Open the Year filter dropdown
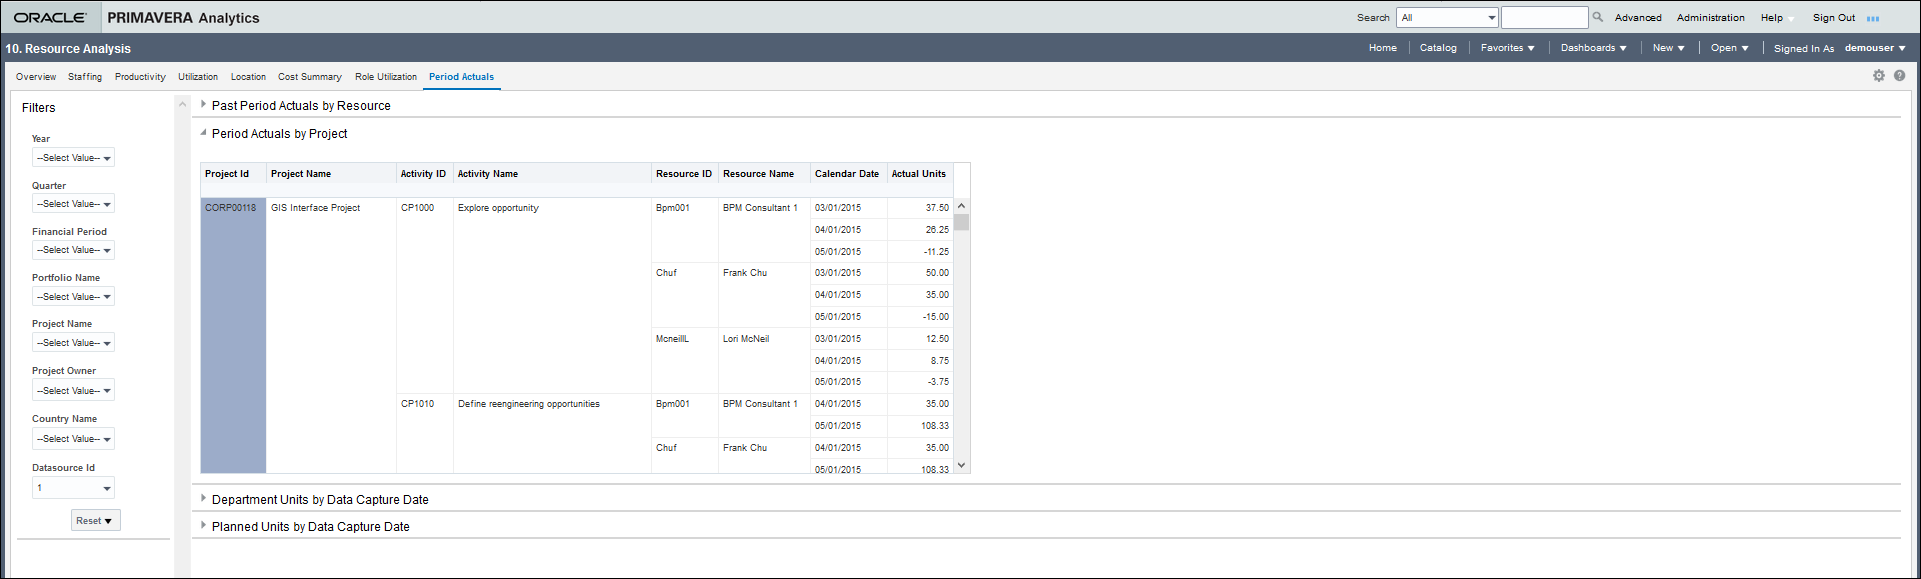Viewport: 1921px width, 579px height. 73,158
